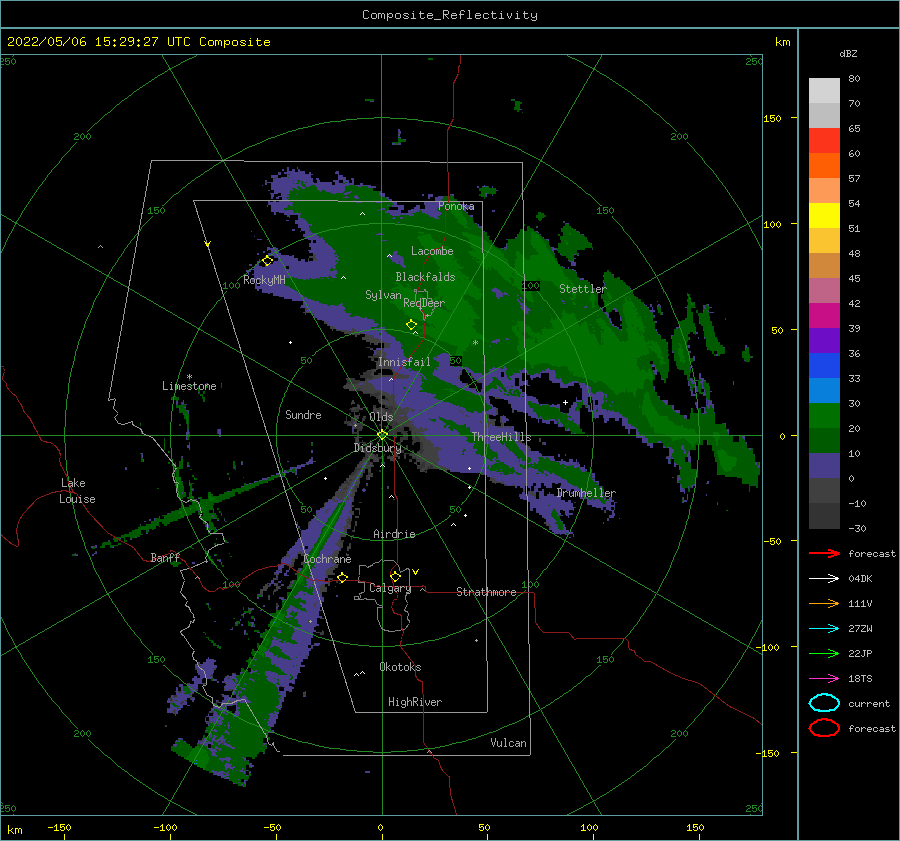Click the yellow diamond marker near RockyMH
The image size is (900, 841).
(267, 261)
